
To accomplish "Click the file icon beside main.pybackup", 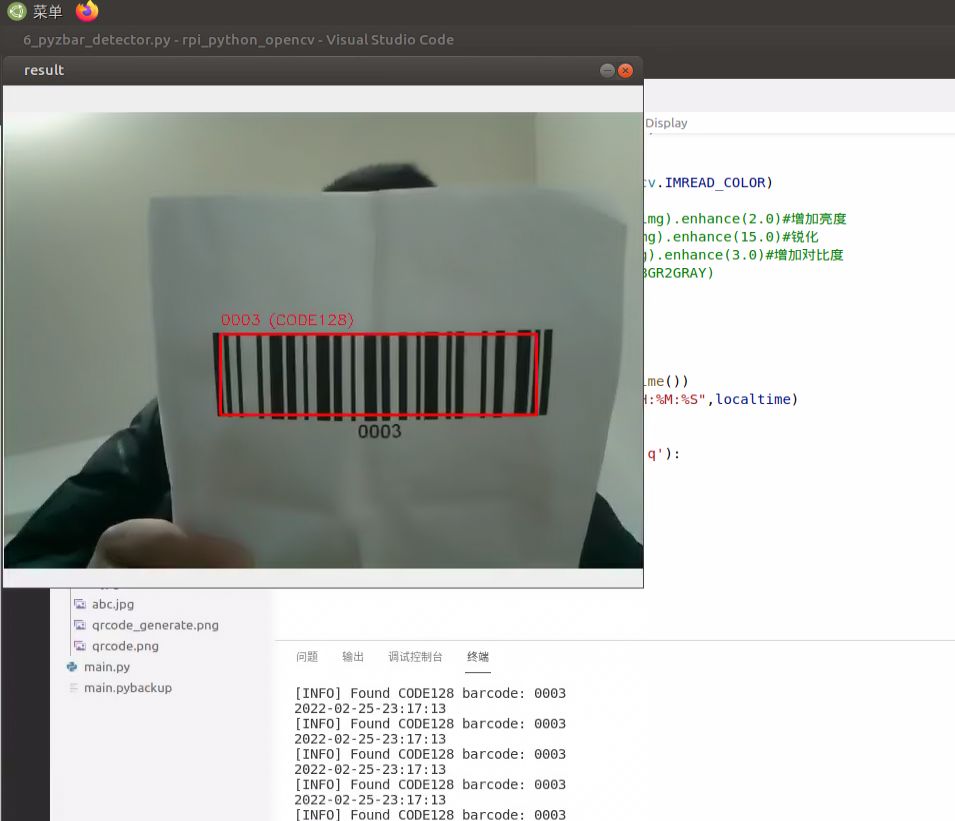I will tap(73, 688).
